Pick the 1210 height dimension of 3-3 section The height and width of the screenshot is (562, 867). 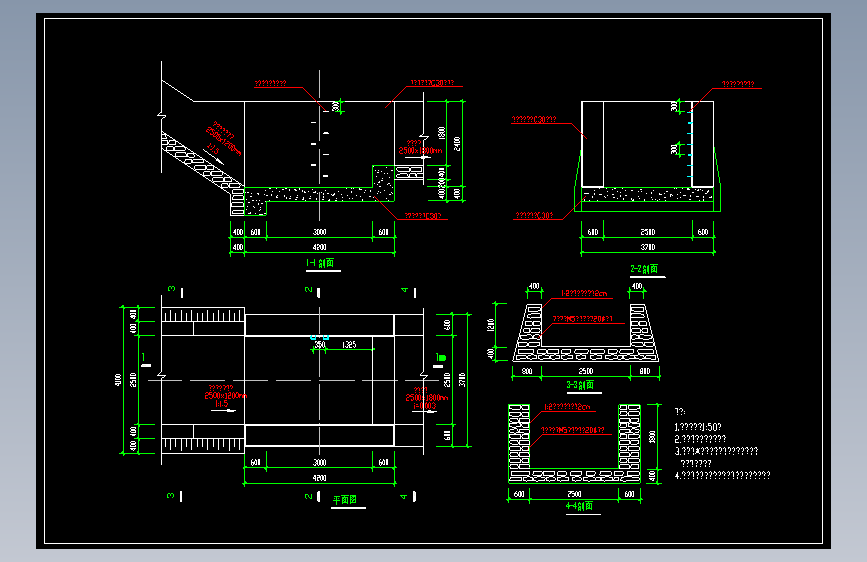point(490,325)
